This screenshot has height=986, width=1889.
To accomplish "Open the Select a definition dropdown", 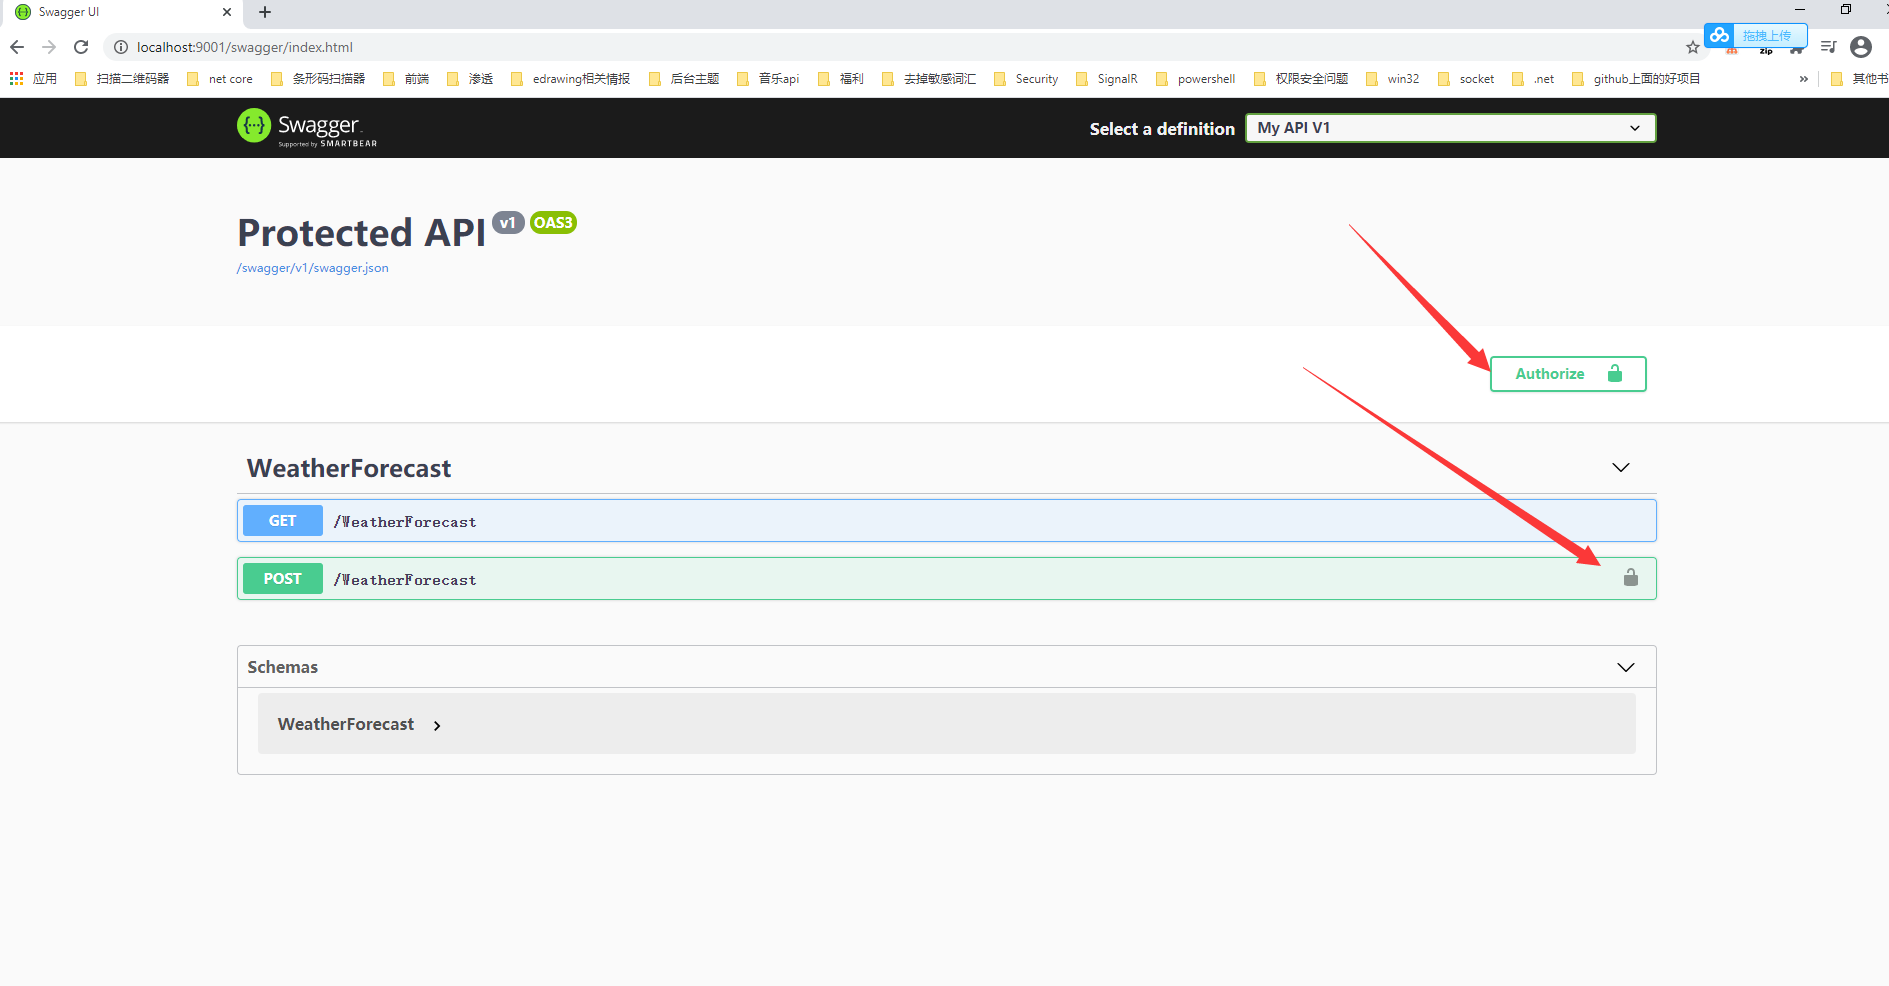I will (1450, 128).
